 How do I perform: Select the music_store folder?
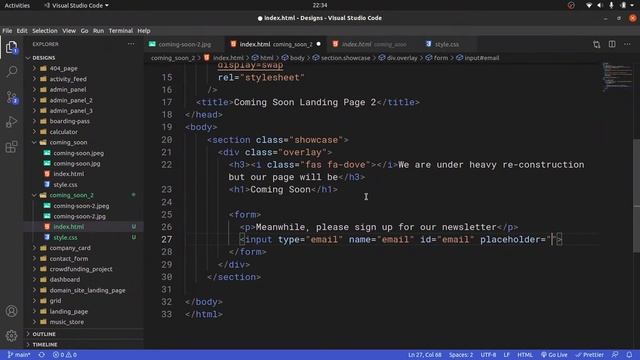[x=67, y=322]
